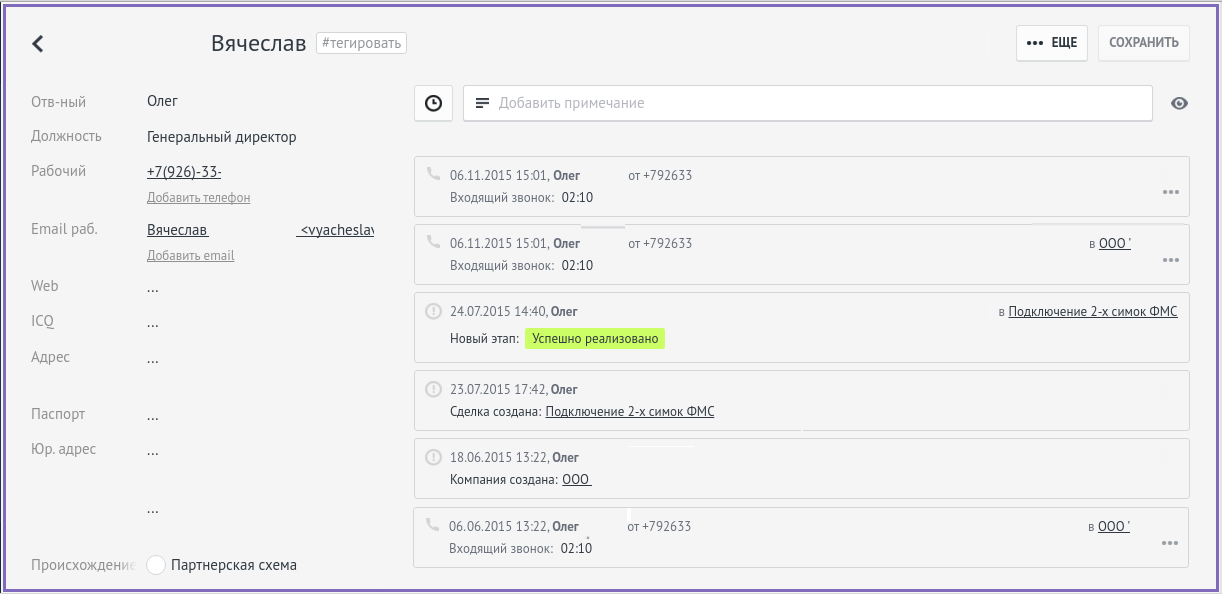Edit the empty ICQ field
The width and height of the screenshot is (1222, 594).
click(x=152, y=324)
